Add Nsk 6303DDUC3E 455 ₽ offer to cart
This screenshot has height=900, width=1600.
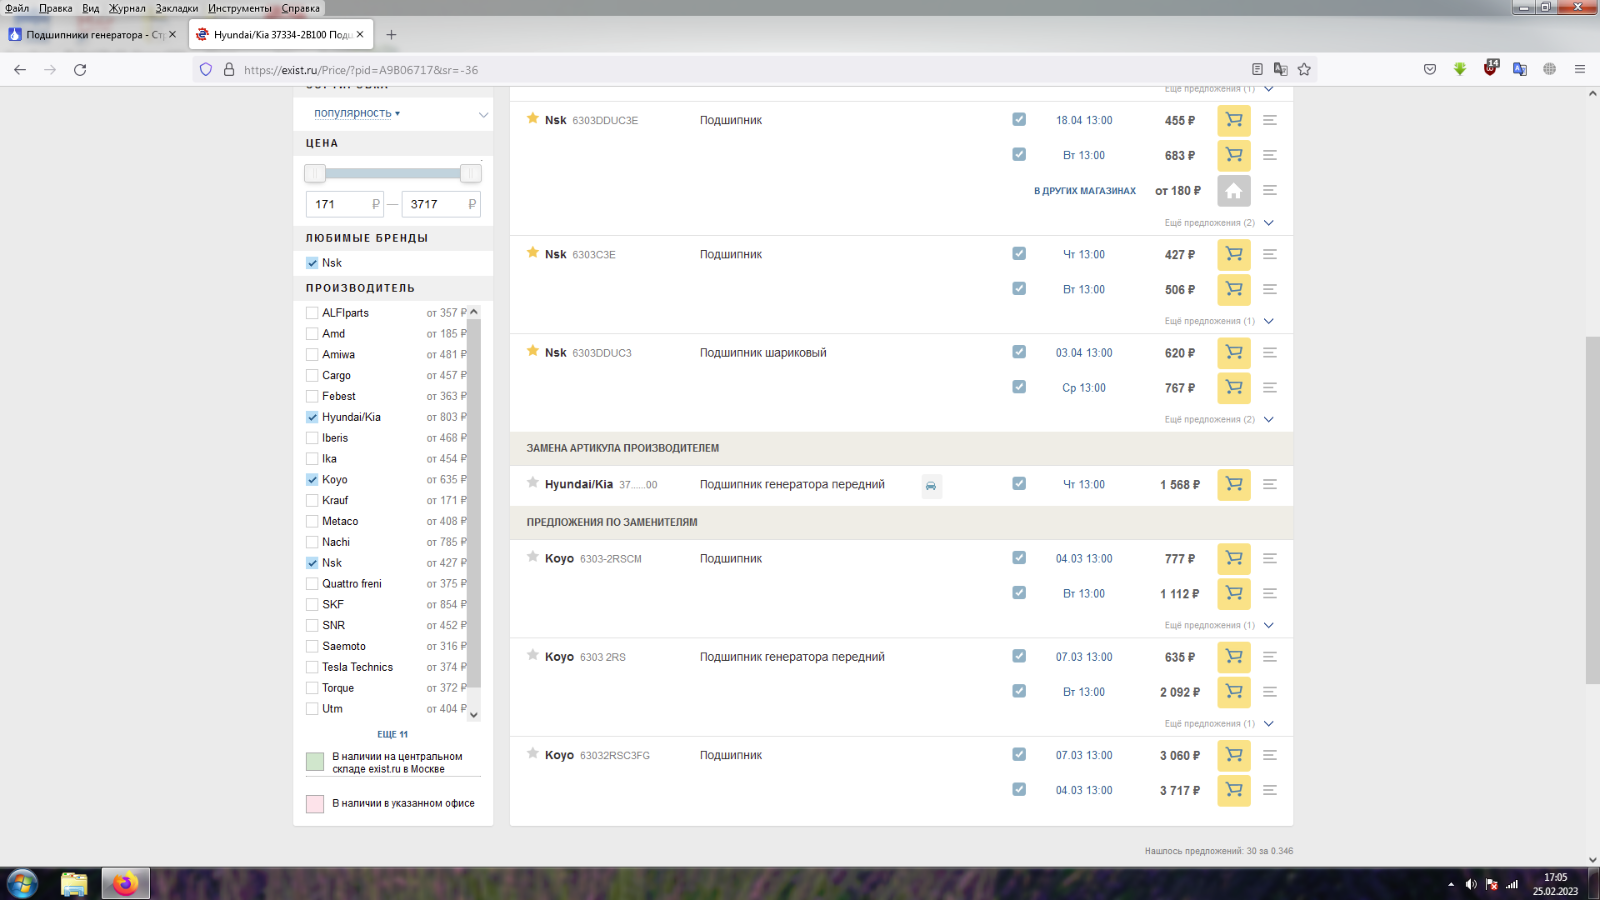point(1234,120)
